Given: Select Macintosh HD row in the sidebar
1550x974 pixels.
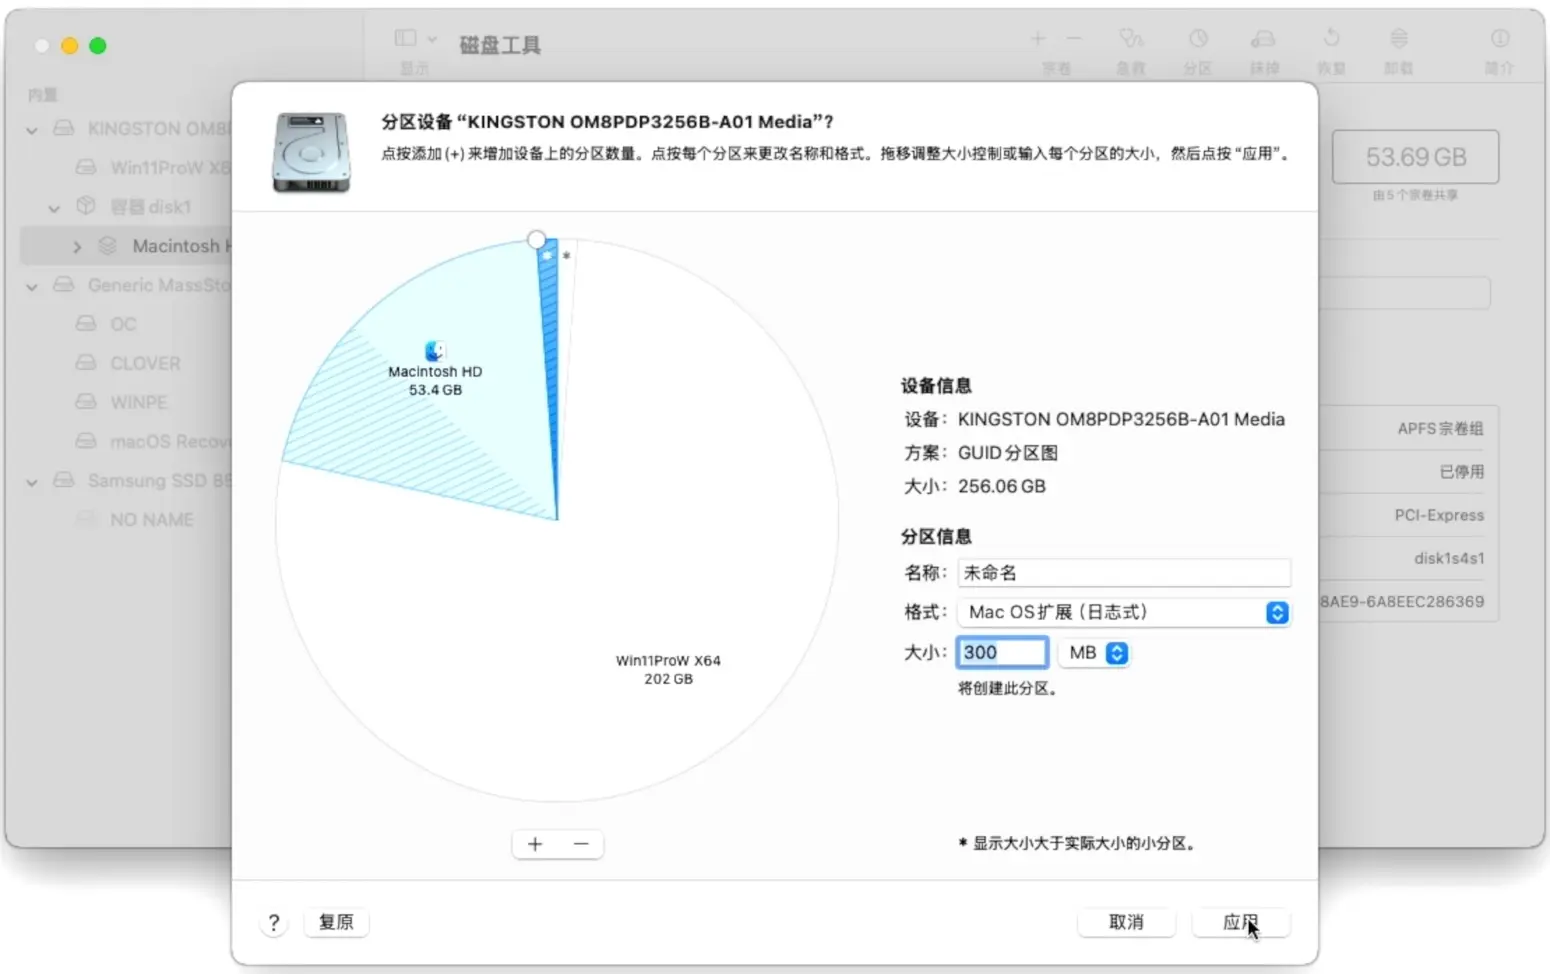Looking at the screenshot, I should tap(127, 246).
